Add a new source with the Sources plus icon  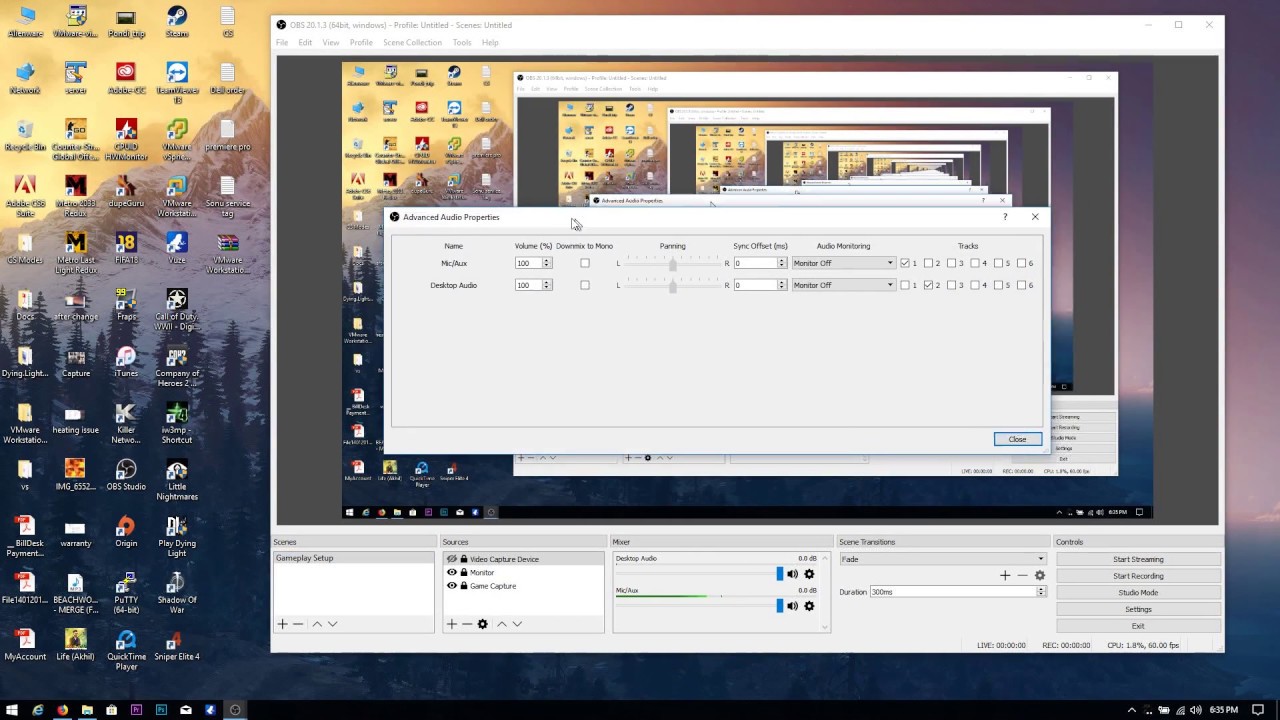[451, 624]
